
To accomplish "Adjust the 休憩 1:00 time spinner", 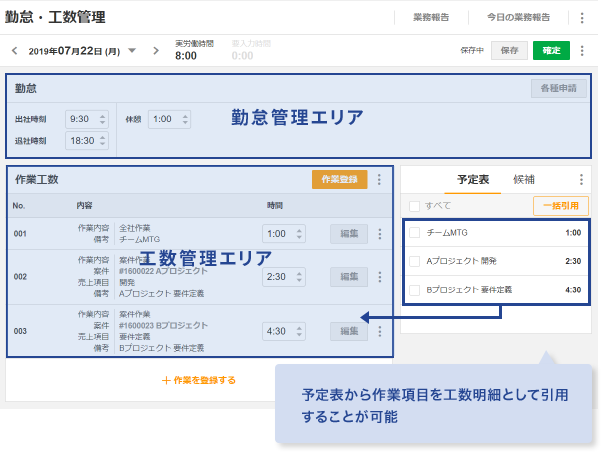I will (x=184, y=118).
